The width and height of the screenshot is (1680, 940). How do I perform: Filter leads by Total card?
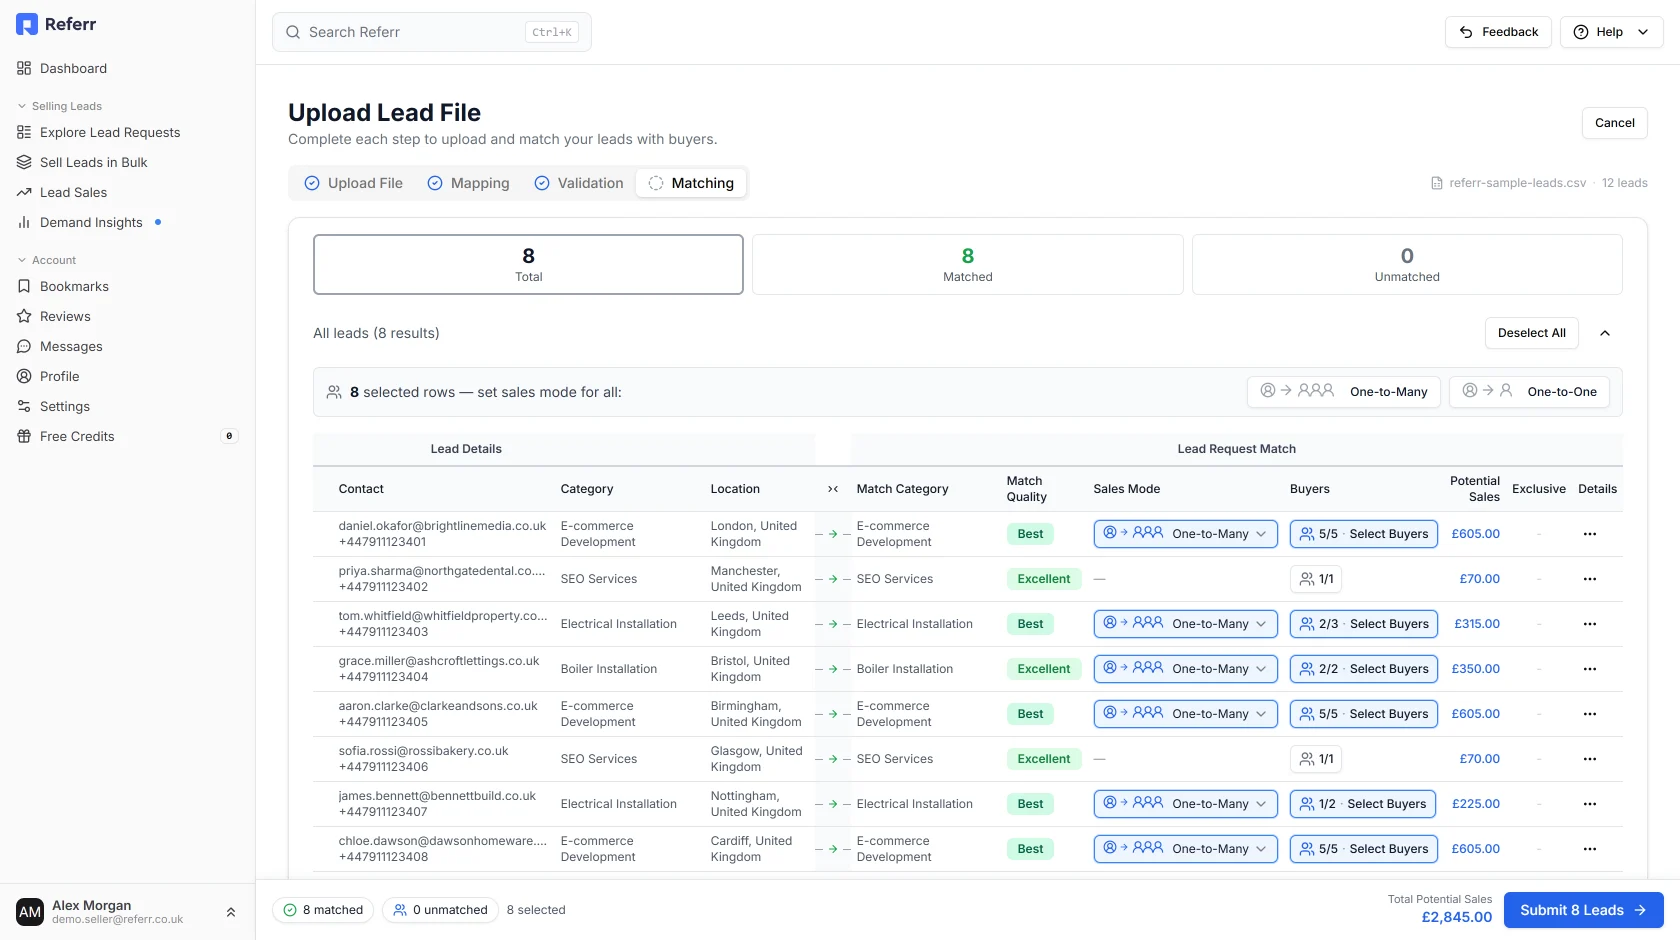click(528, 265)
